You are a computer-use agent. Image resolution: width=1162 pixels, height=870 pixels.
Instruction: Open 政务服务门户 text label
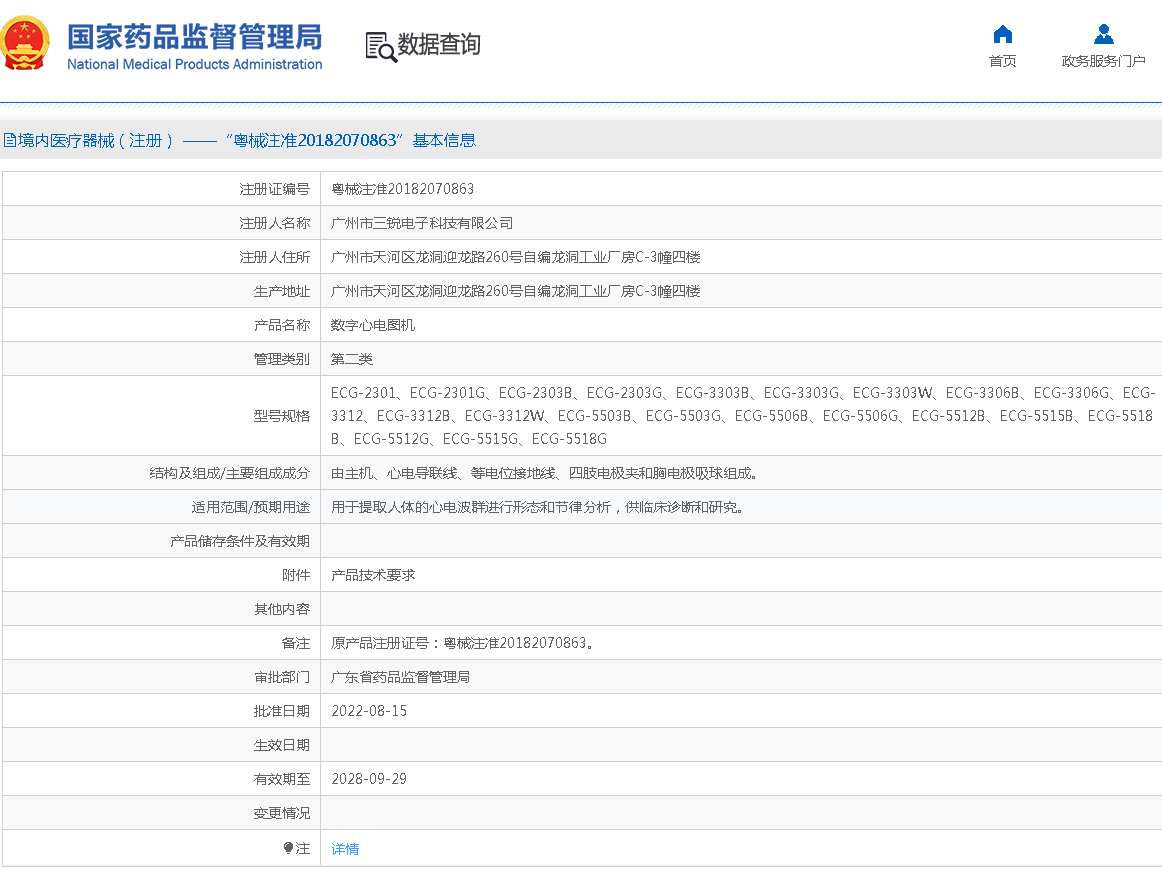click(x=1103, y=62)
